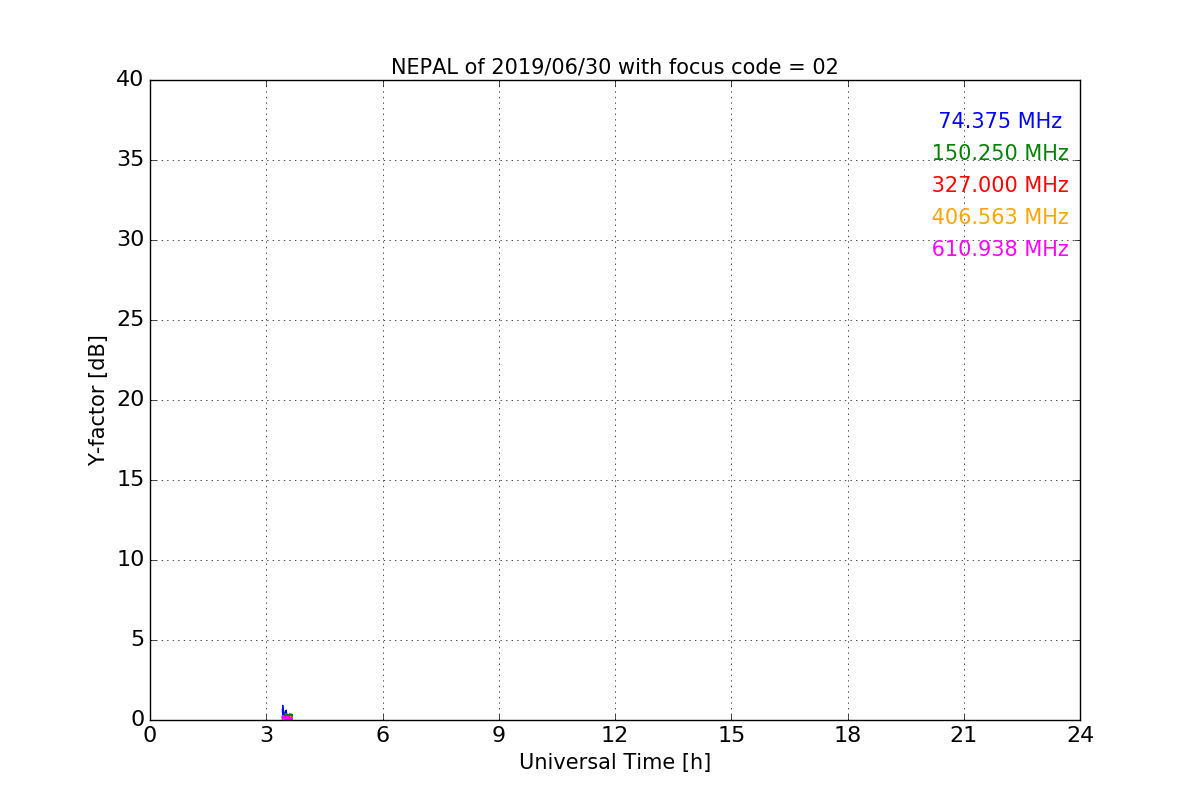
Task: Click the x-axis tick label 18
Action: 848,735
